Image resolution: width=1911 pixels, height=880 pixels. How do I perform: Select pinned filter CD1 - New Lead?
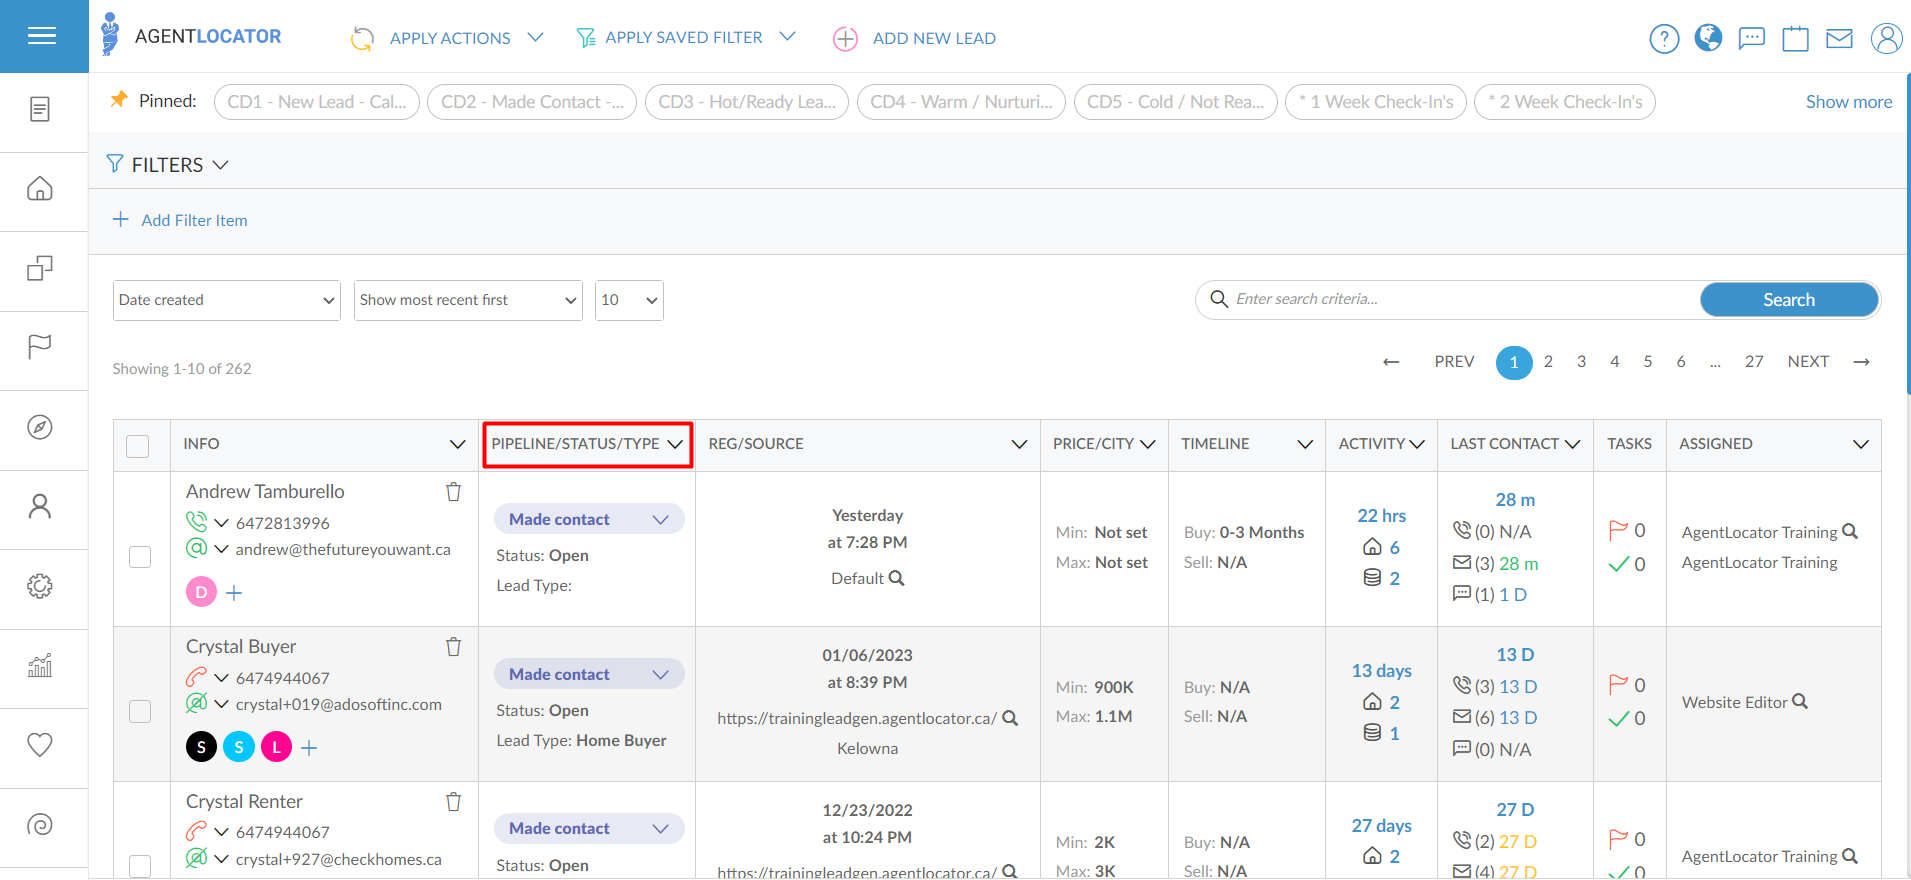click(x=317, y=102)
